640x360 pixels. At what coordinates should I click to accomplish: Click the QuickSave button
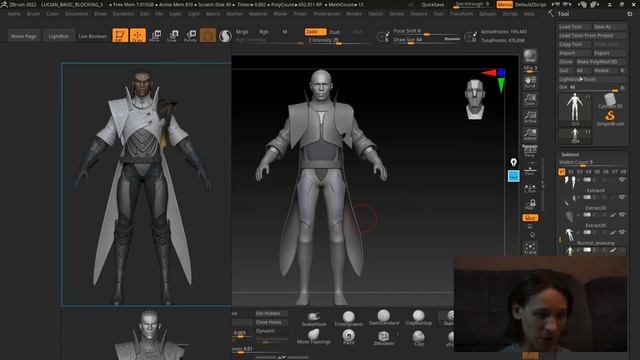[433, 4]
